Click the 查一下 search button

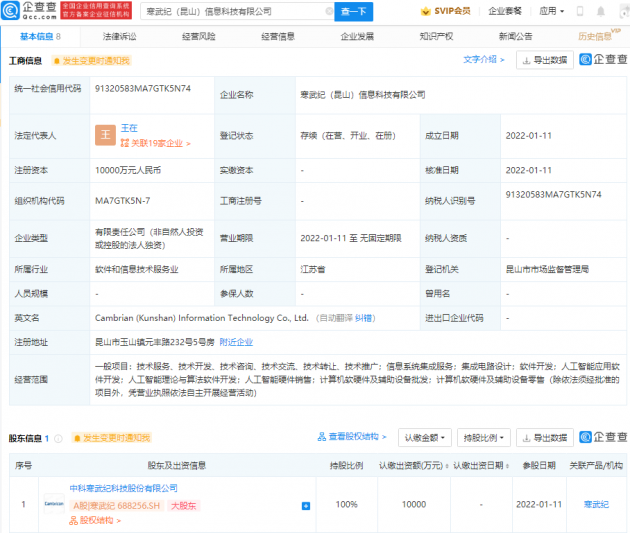coord(353,11)
